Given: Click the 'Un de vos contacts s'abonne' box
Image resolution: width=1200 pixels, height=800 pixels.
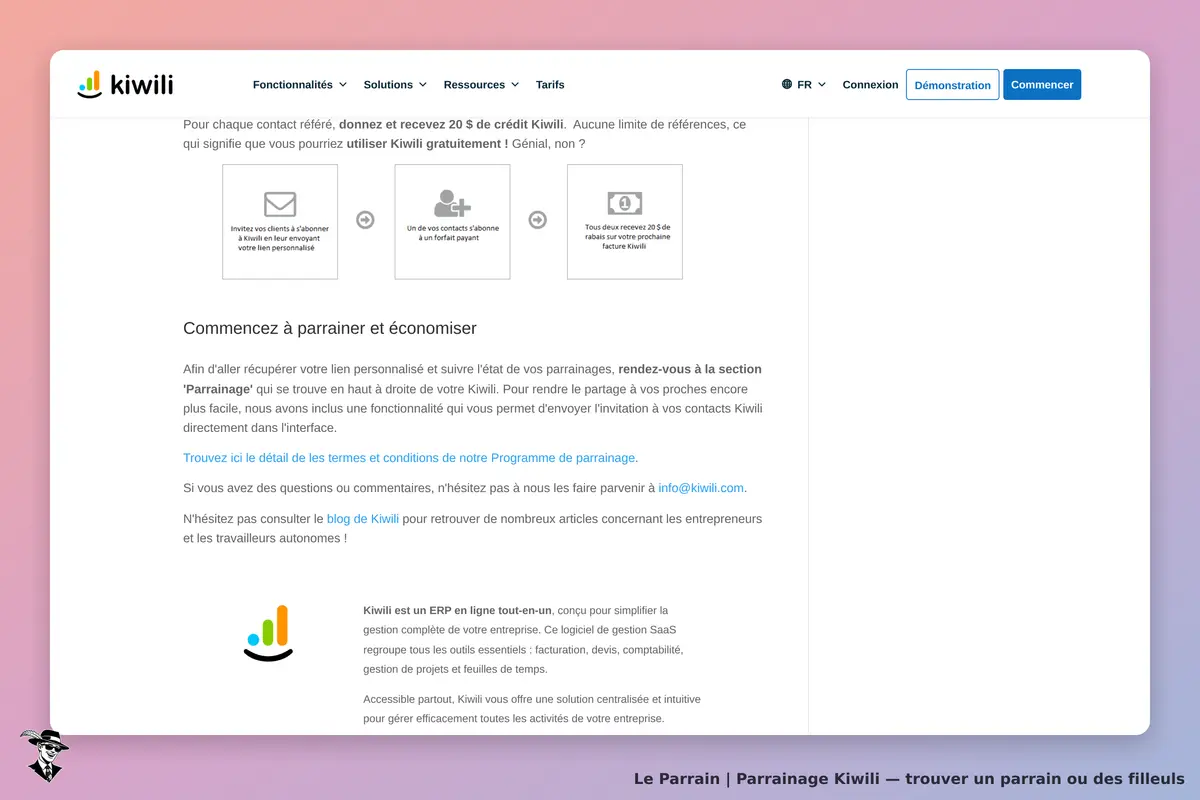Looking at the screenshot, I should 452,222.
